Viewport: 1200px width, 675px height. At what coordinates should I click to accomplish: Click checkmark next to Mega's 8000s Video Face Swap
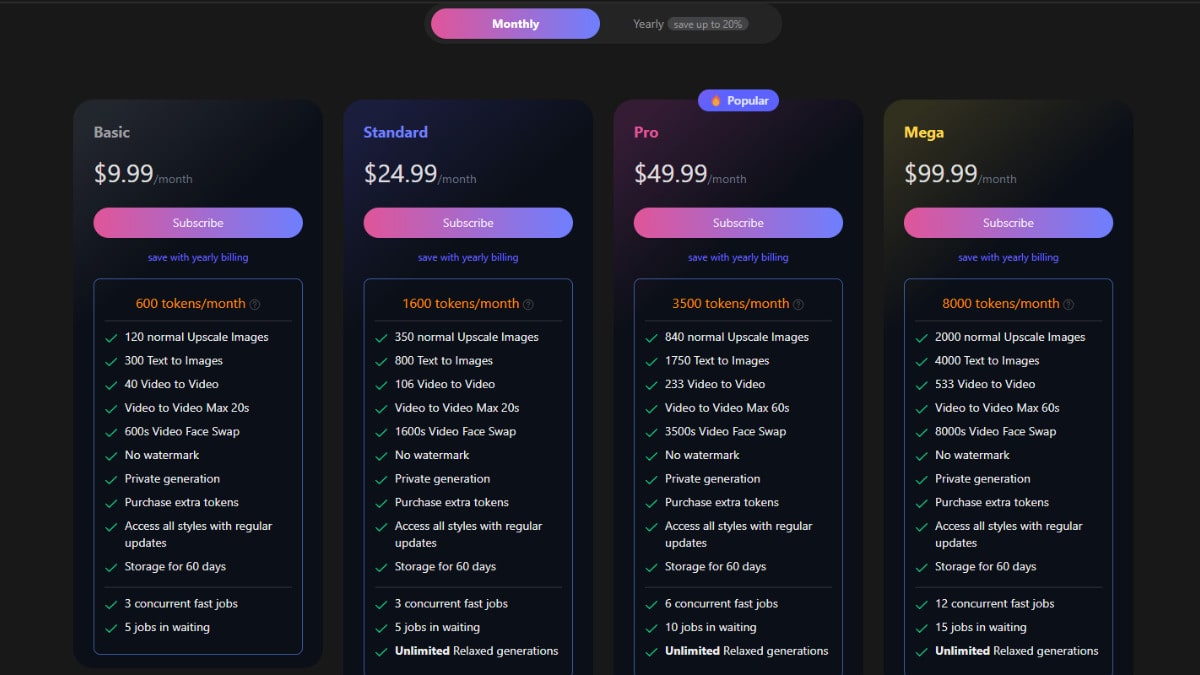point(921,432)
